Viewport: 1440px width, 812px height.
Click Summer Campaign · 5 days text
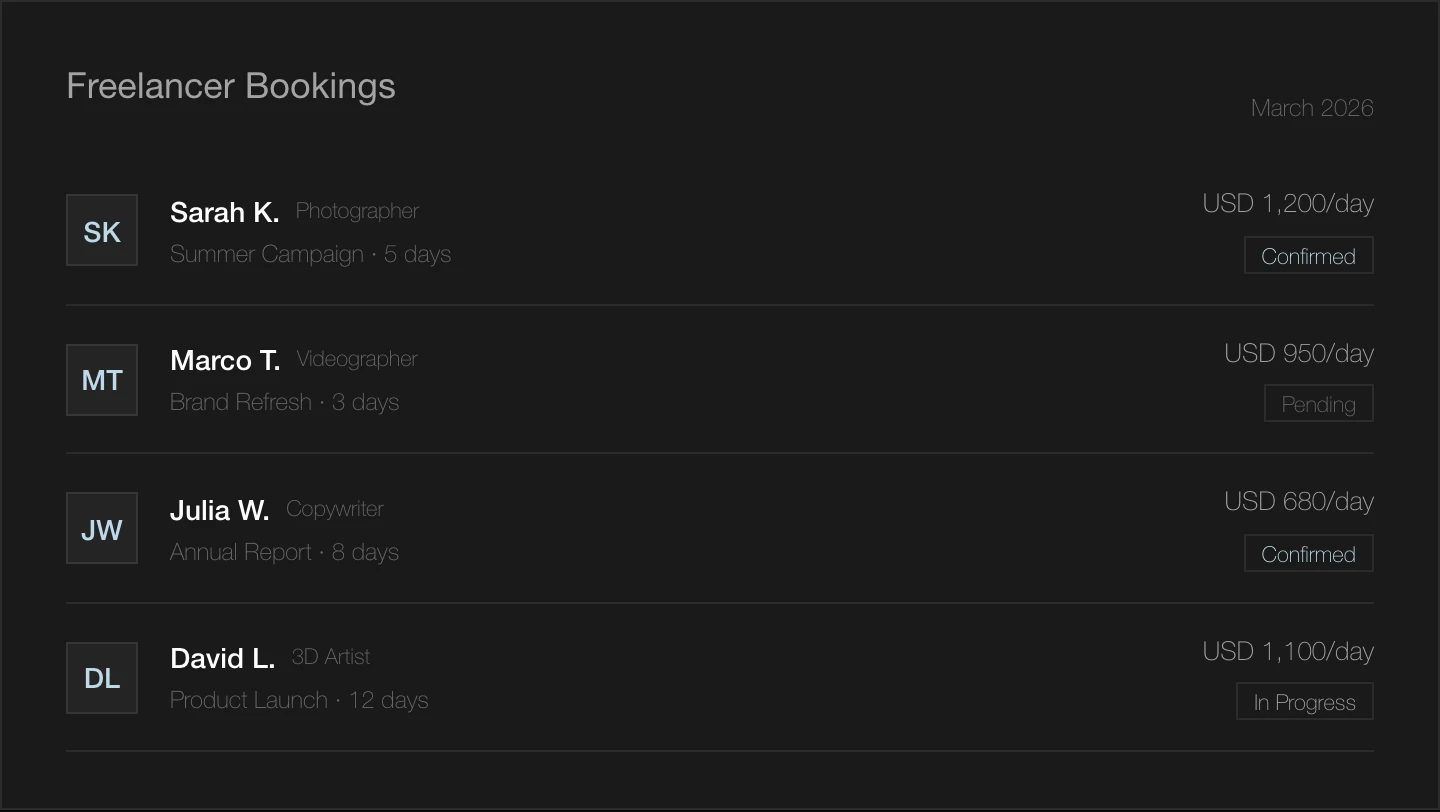click(310, 254)
